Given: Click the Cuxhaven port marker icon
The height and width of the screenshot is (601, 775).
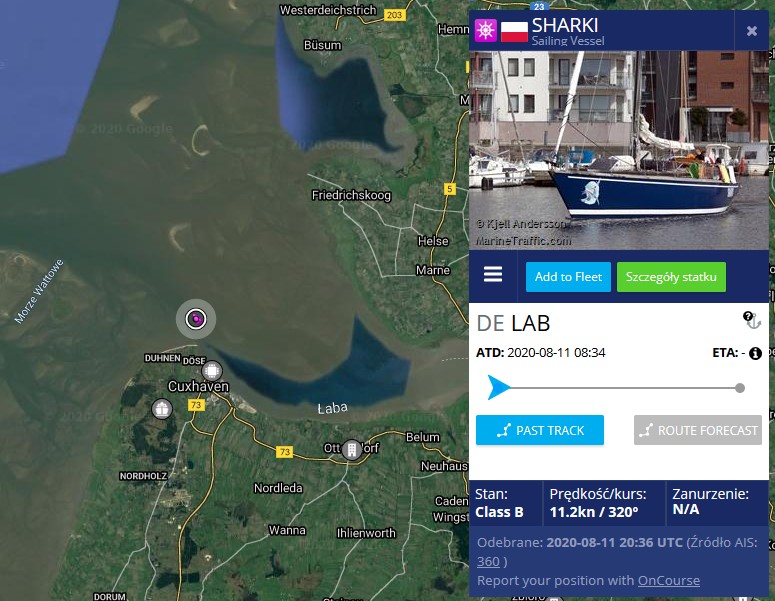Looking at the screenshot, I should tap(212, 370).
